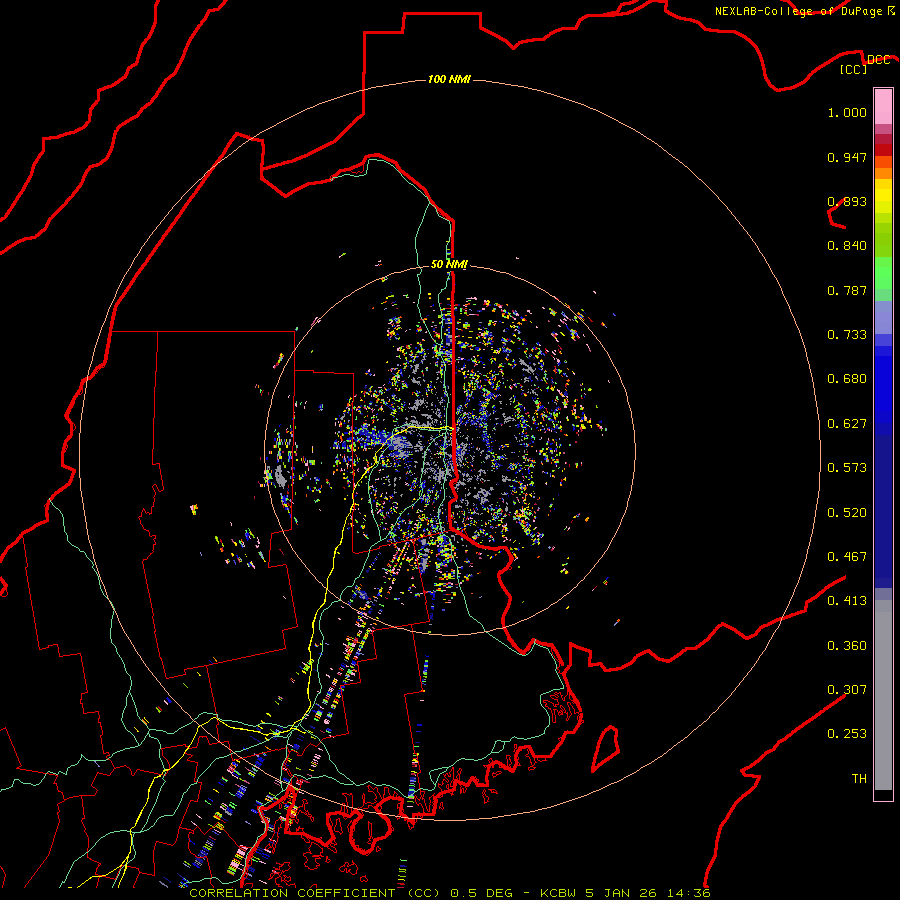The width and height of the screenshot is (900, 900).
Task: Click the 0.413 color scale value
Action: pyautogui.click(x=847, y=601)
